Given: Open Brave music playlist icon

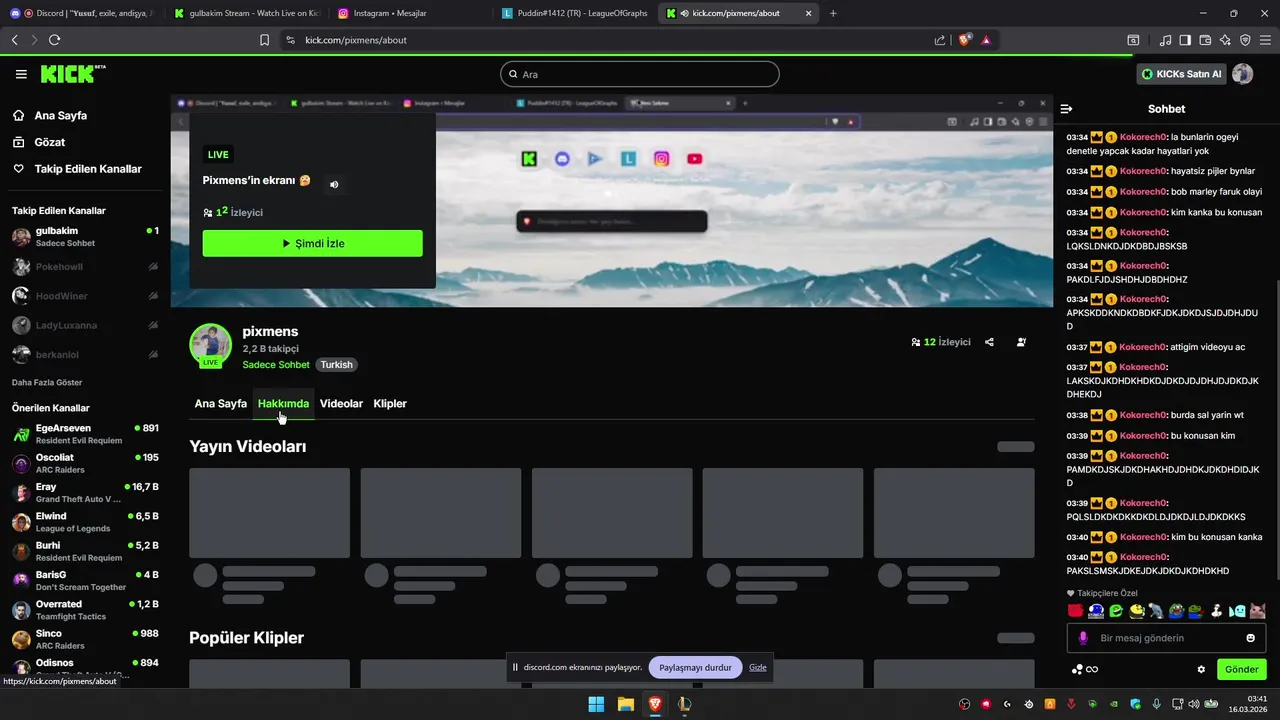Looking at the screenshot, I should coord(1165,40).
